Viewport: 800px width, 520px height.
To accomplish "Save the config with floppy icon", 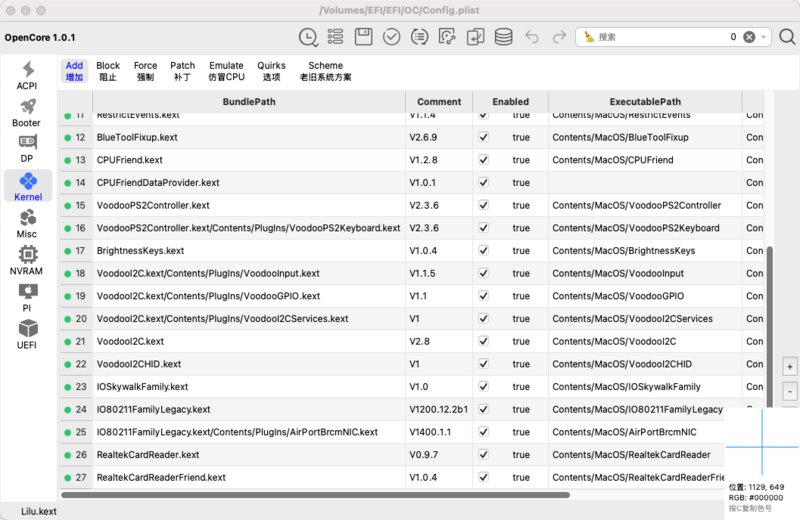I will click(x=363, y=37).
